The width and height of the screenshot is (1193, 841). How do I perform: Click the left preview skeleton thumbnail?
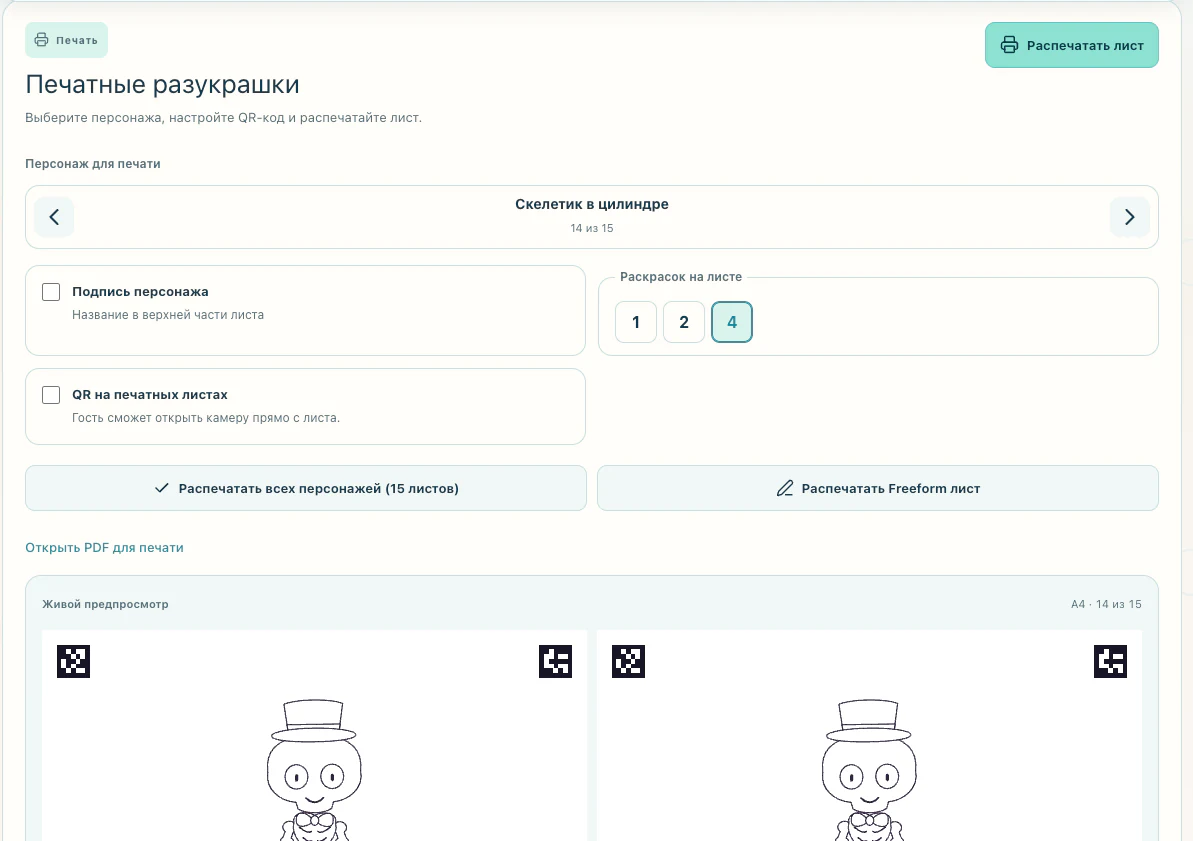(314, 769)
